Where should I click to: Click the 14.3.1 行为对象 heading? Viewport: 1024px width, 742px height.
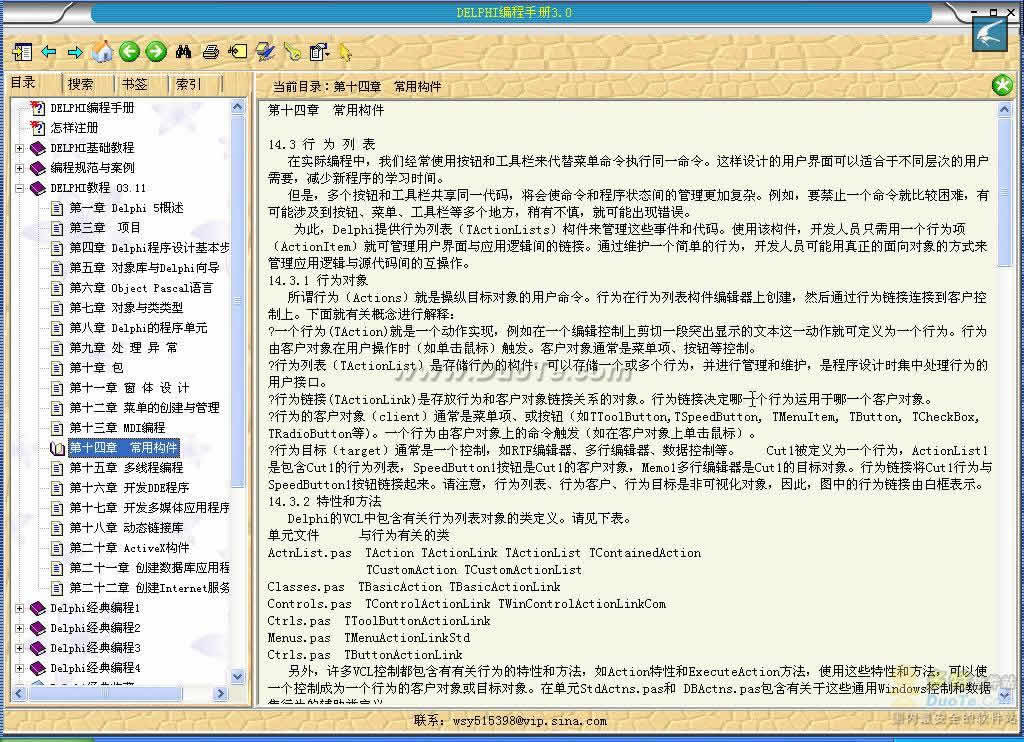[x=318, y=280]
